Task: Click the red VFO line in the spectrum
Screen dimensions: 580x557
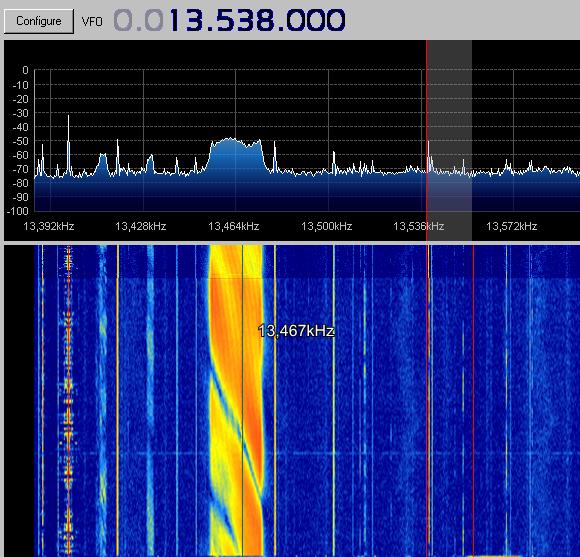Action: click(x=427, y=141)
